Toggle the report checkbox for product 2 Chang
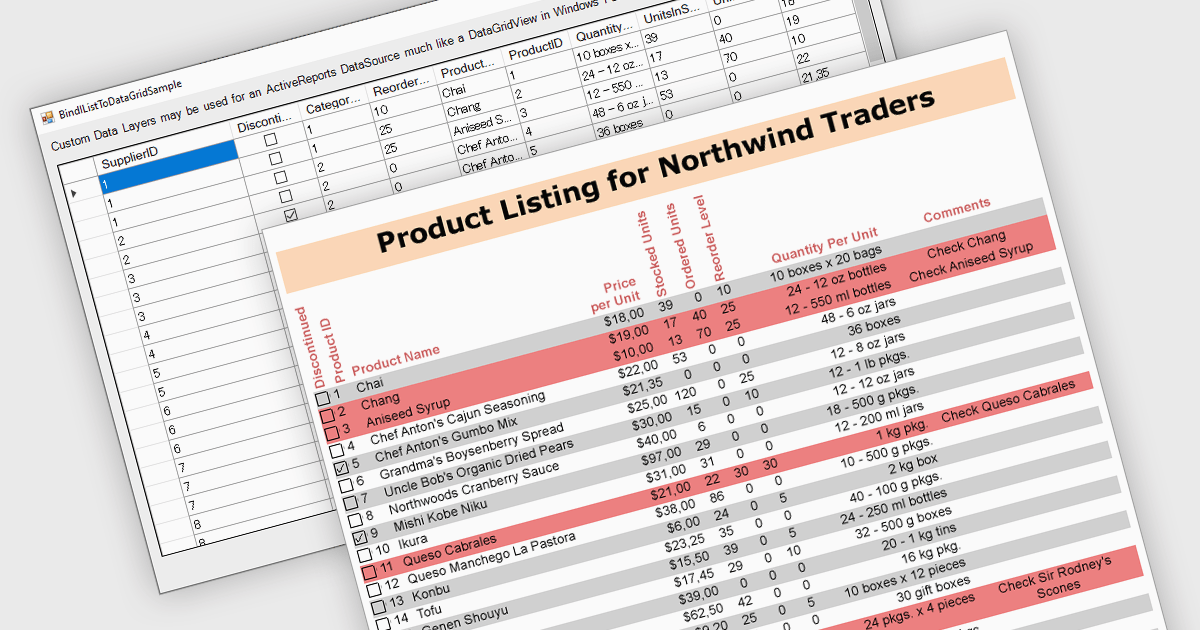This screenshot has height=630, width=1200. click(328, 417)
